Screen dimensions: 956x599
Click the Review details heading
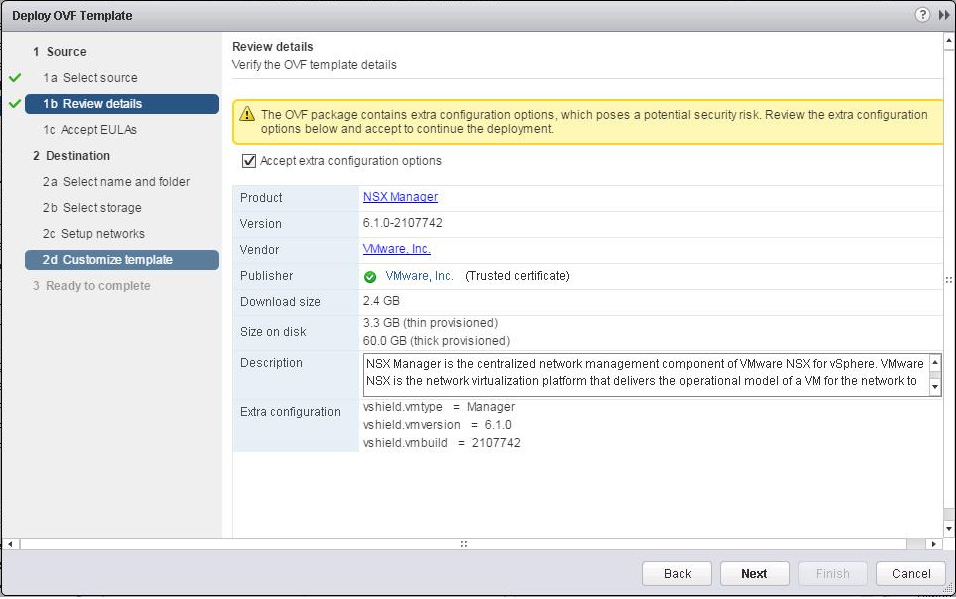point(273,47)
